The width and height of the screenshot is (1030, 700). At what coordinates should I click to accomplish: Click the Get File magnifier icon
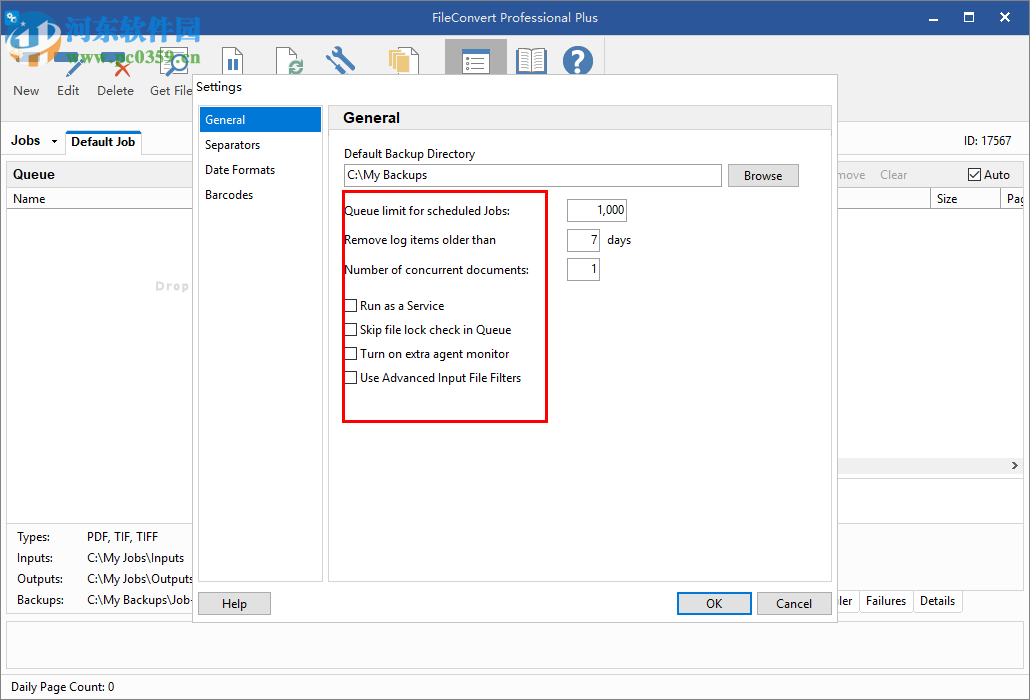175,60
